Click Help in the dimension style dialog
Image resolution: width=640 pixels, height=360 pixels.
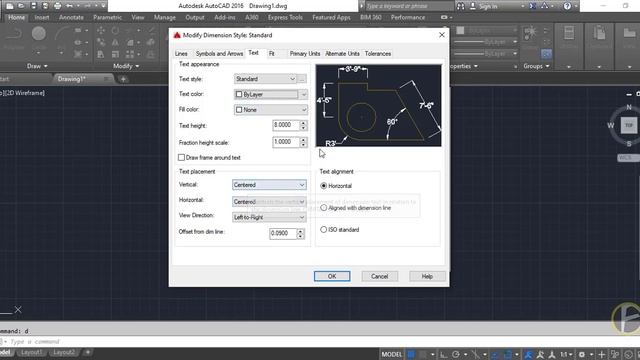click(427, 276)
